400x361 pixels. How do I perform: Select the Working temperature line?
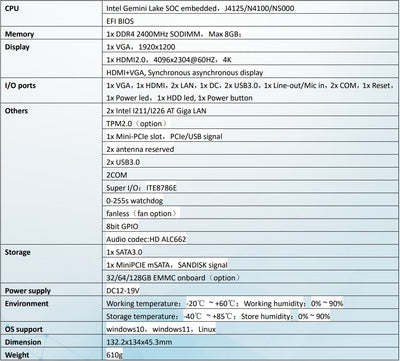coord(224,304)
